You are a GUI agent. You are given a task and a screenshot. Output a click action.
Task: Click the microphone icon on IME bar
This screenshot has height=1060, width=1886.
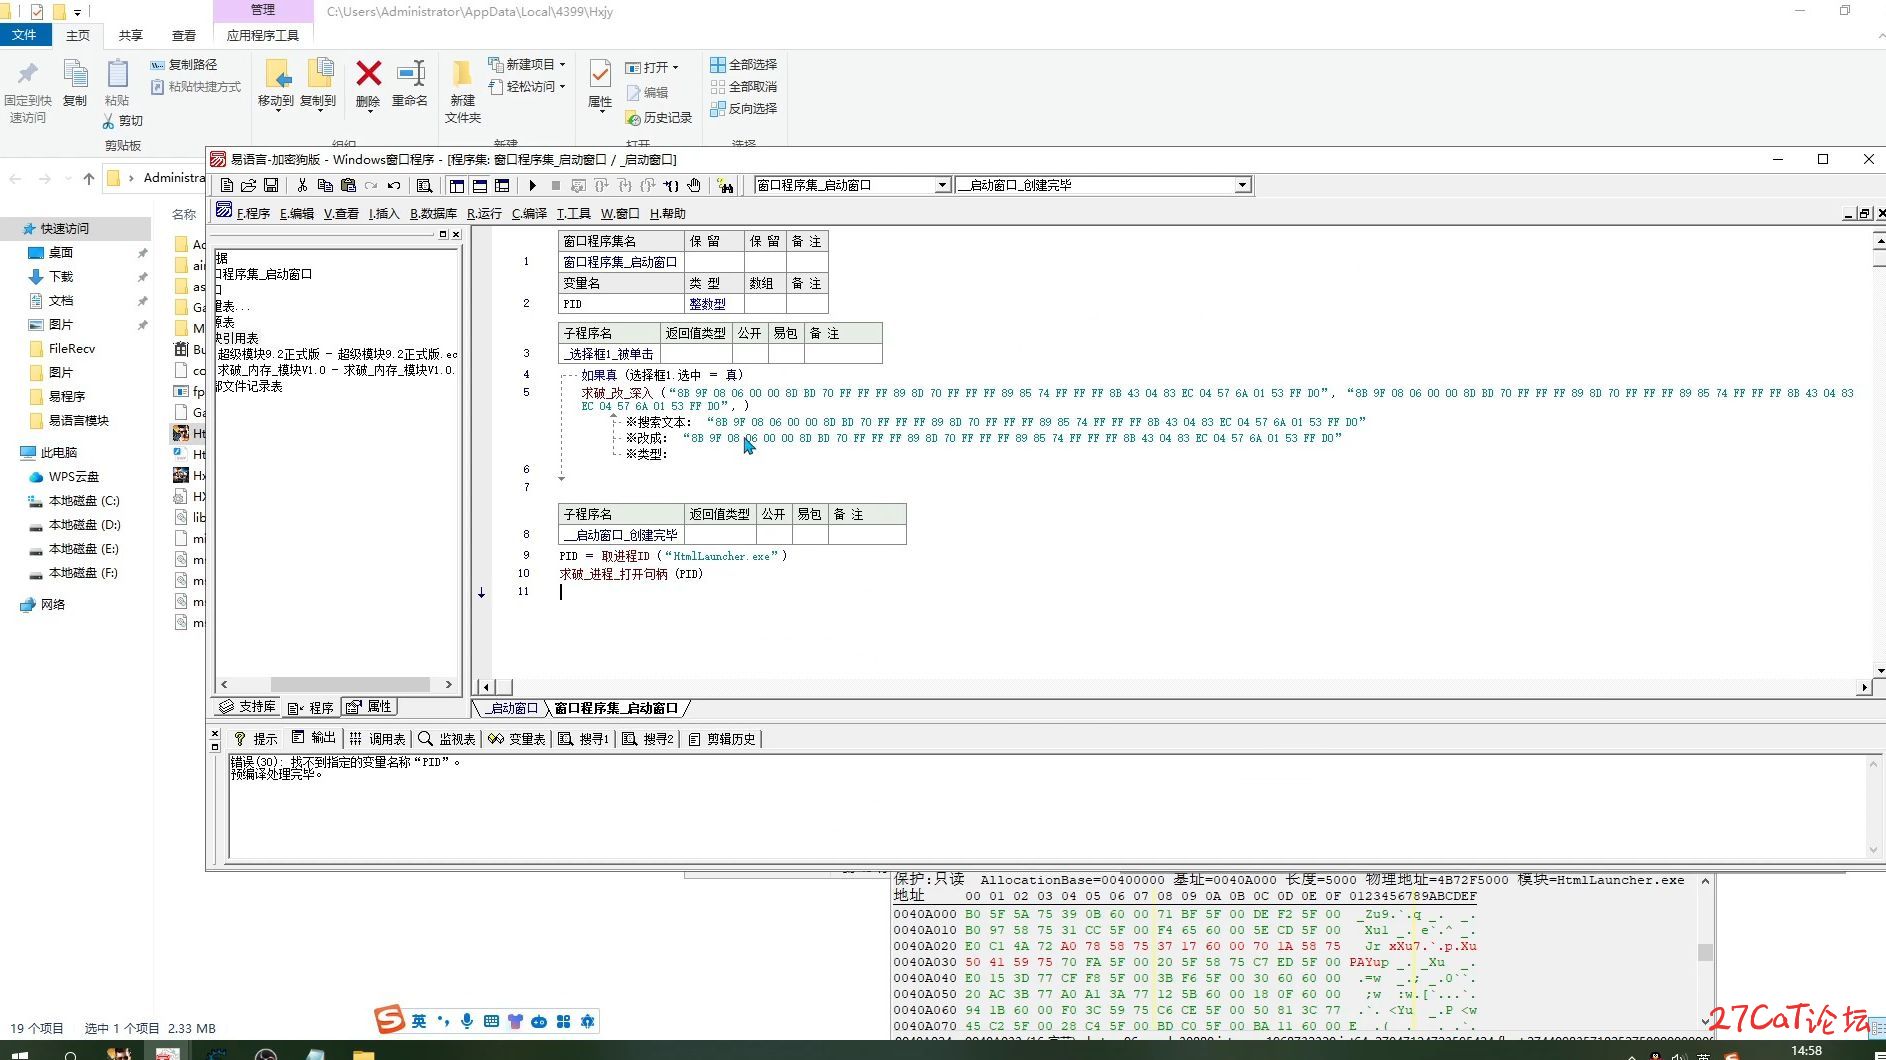click(x=467, y=1021)
